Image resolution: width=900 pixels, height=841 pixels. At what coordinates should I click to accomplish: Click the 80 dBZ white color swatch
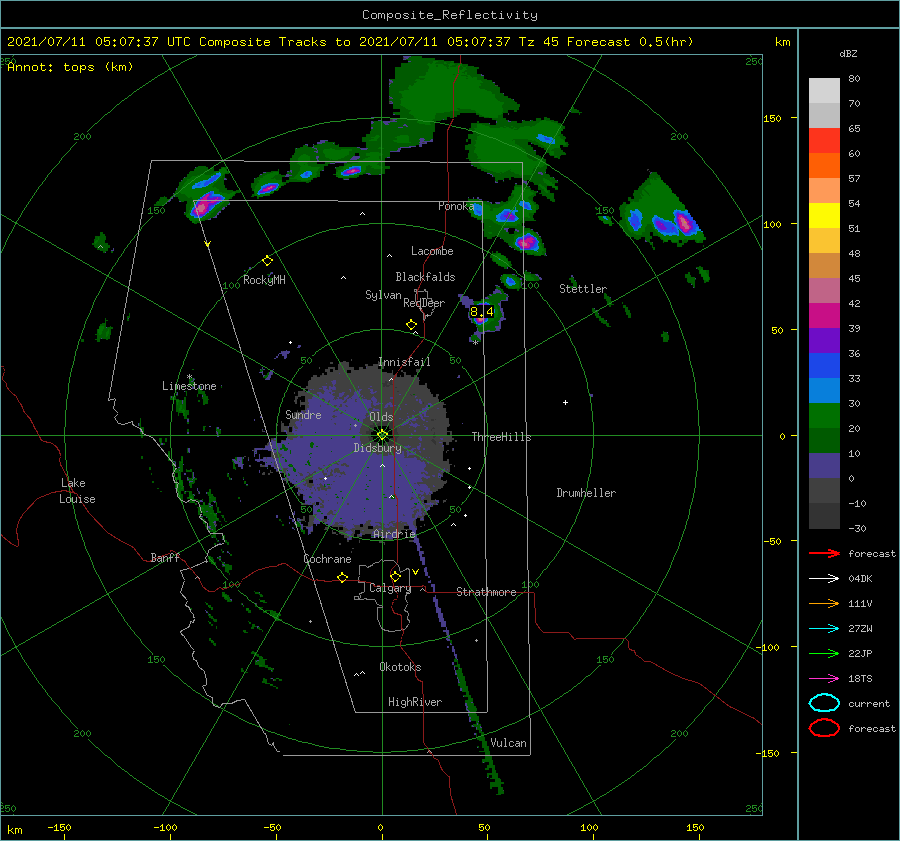click(824, 91)
